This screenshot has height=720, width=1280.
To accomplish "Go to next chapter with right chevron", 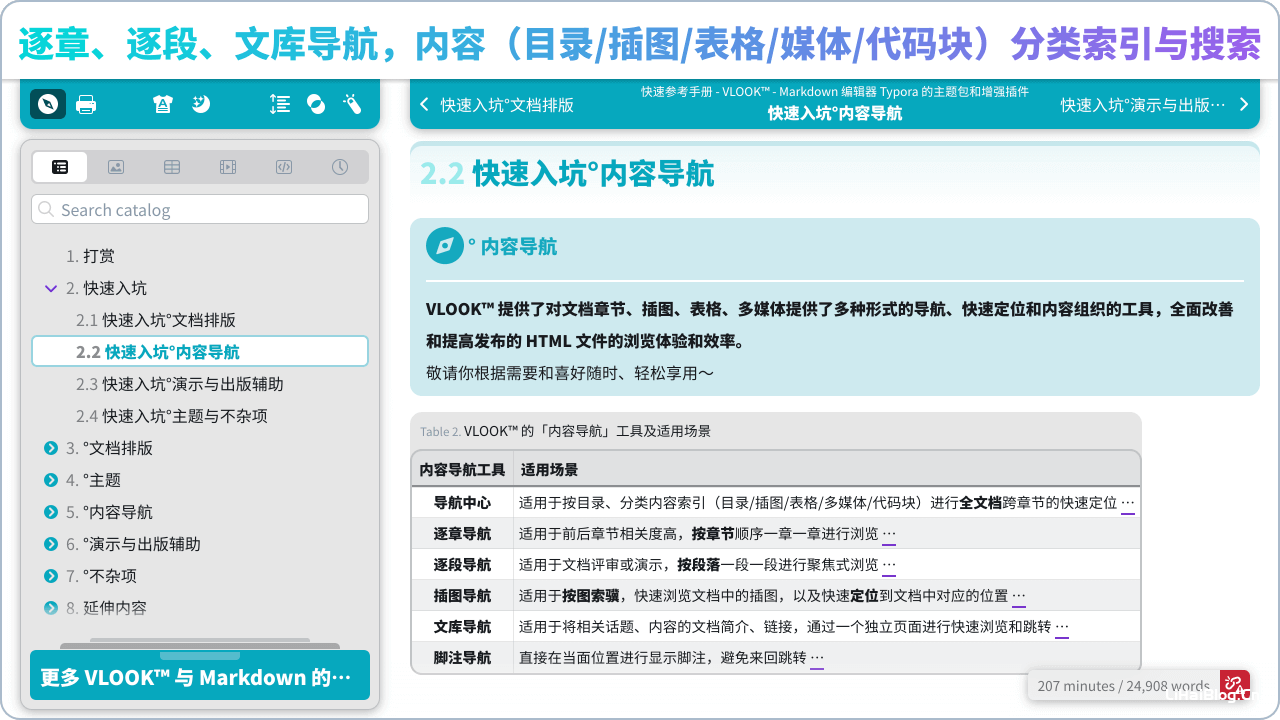I will 1244,105.
